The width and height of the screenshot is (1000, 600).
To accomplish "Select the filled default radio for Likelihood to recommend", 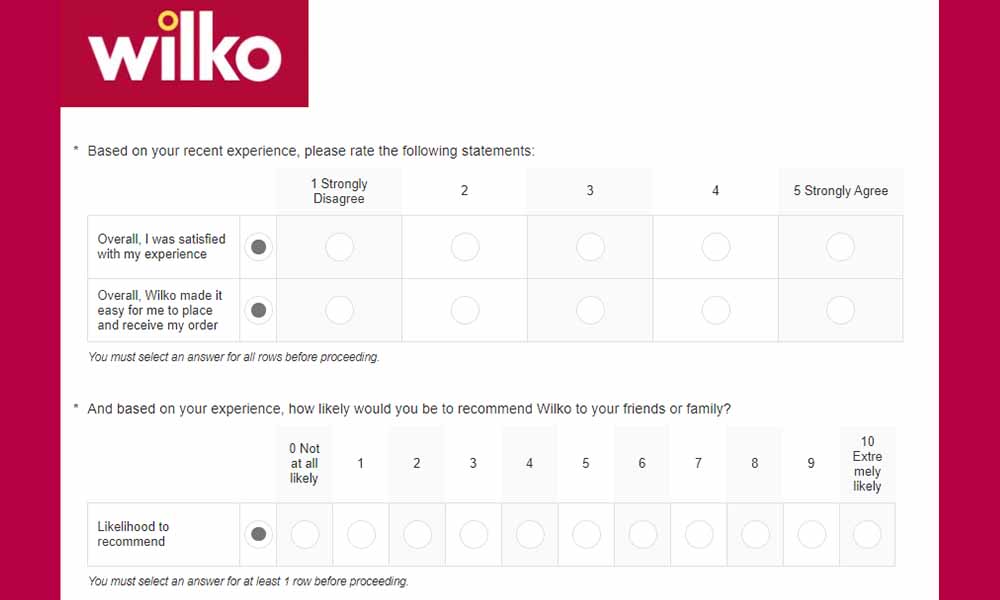I will tap(258, 534).
